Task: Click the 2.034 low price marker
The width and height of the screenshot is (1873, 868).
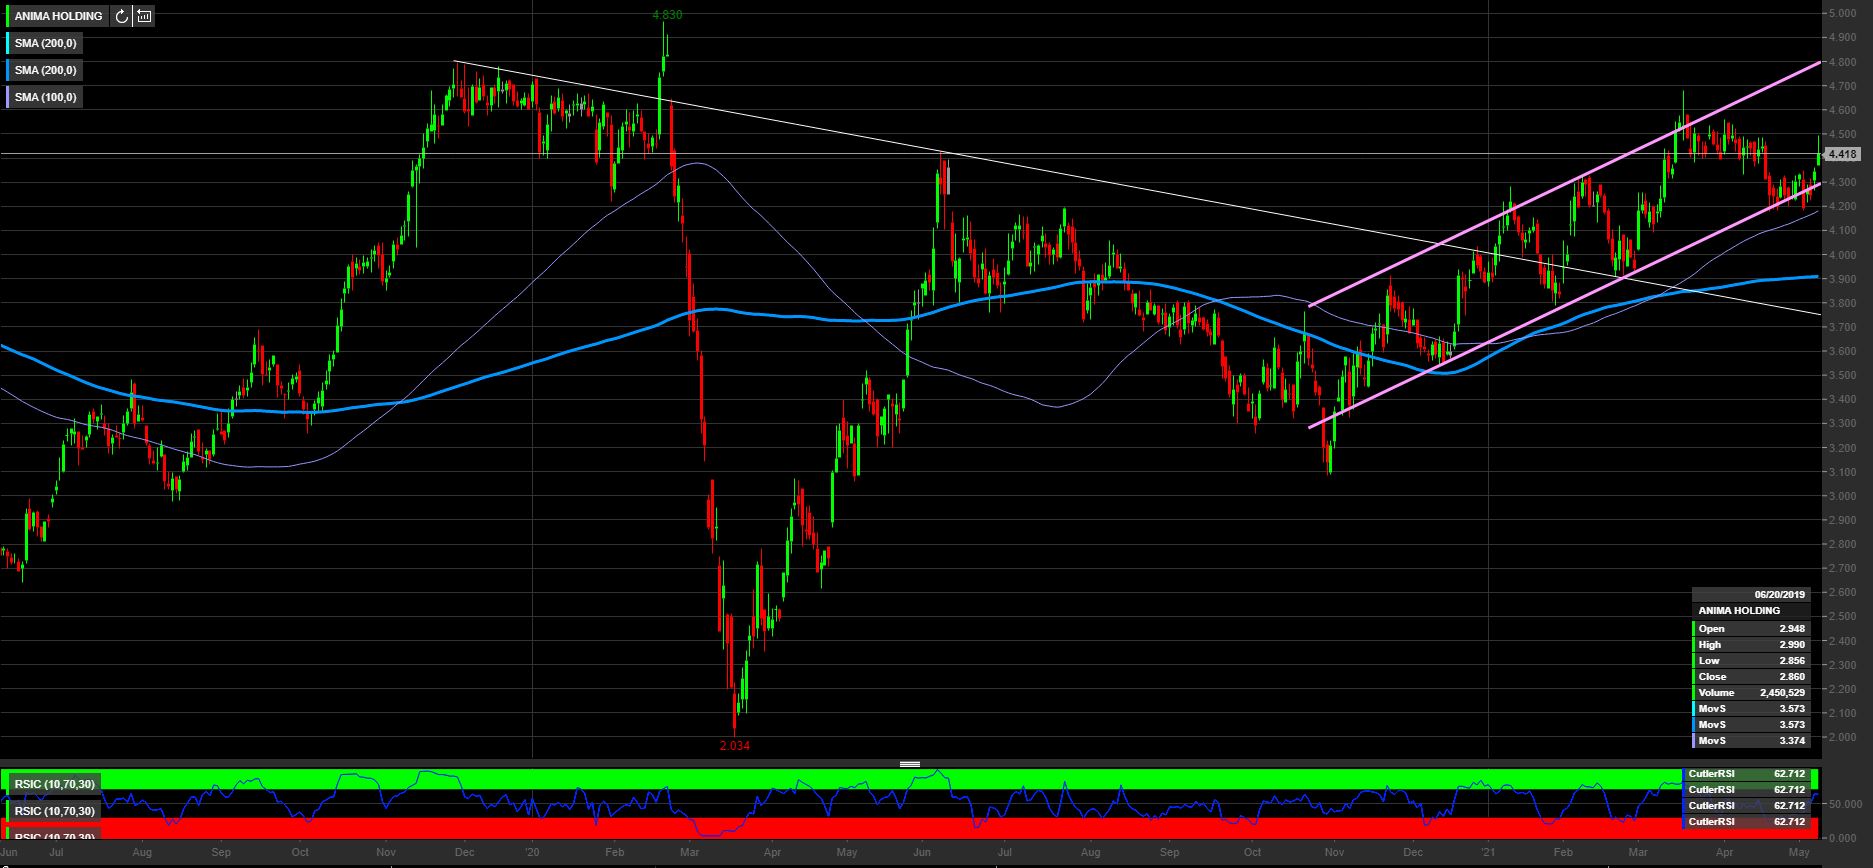Action: 734,746
